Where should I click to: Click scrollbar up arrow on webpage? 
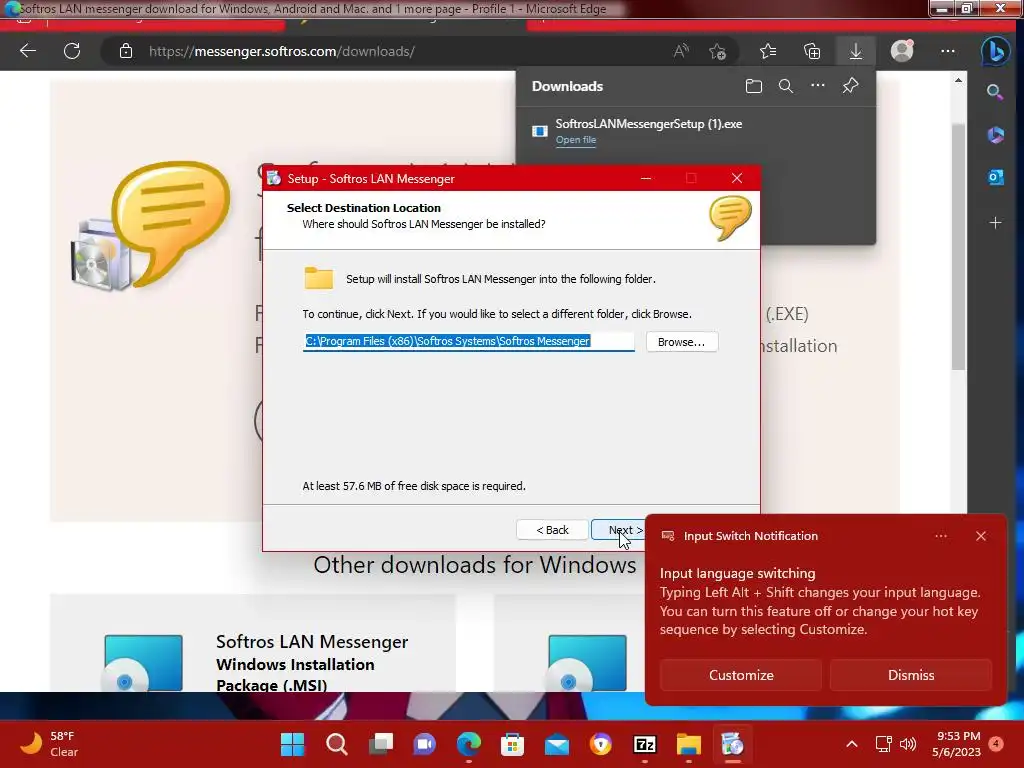pos(958,80)
